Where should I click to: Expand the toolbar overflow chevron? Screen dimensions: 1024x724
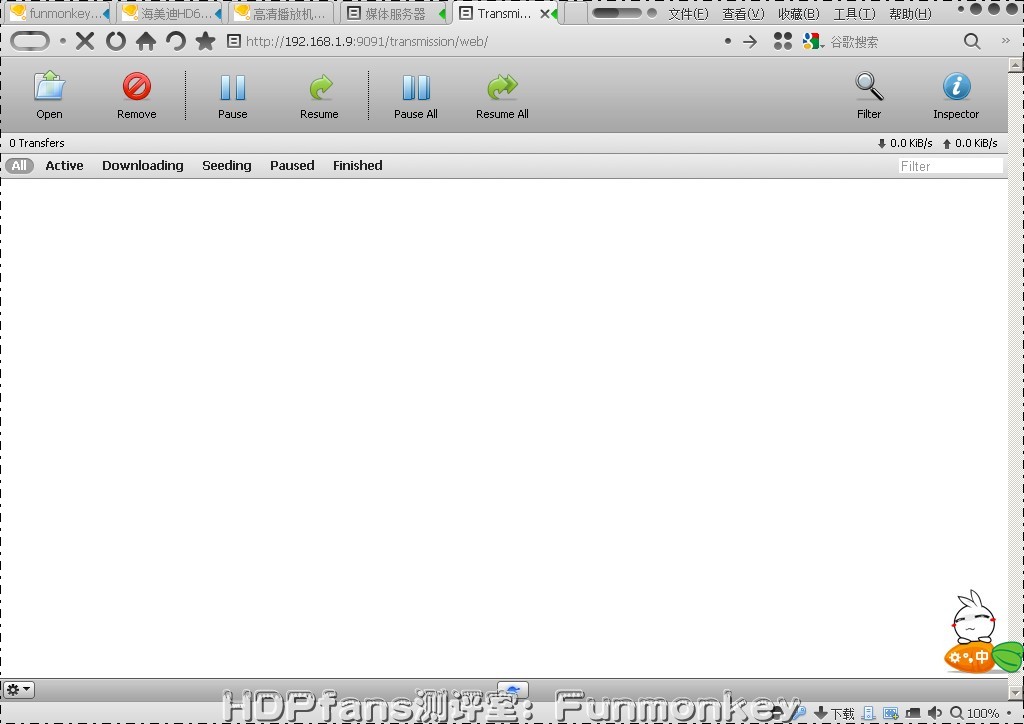[x=1006, y=40]
